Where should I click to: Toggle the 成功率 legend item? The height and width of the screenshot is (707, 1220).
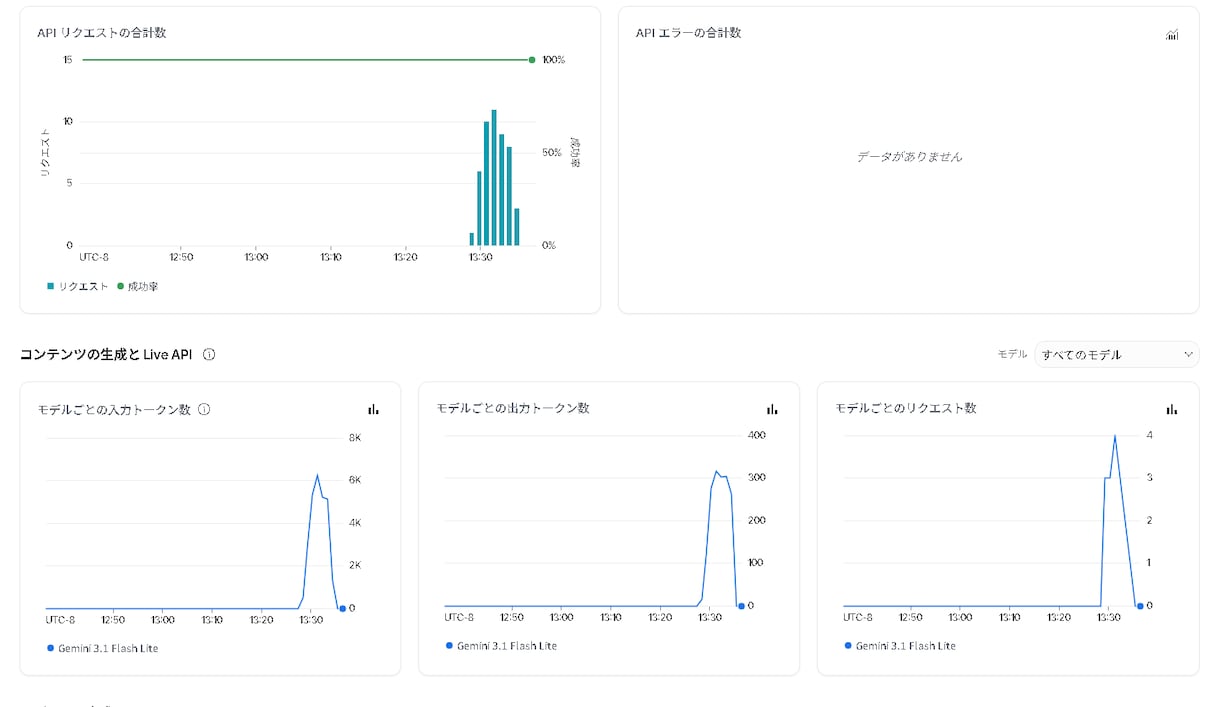(137, 286)
